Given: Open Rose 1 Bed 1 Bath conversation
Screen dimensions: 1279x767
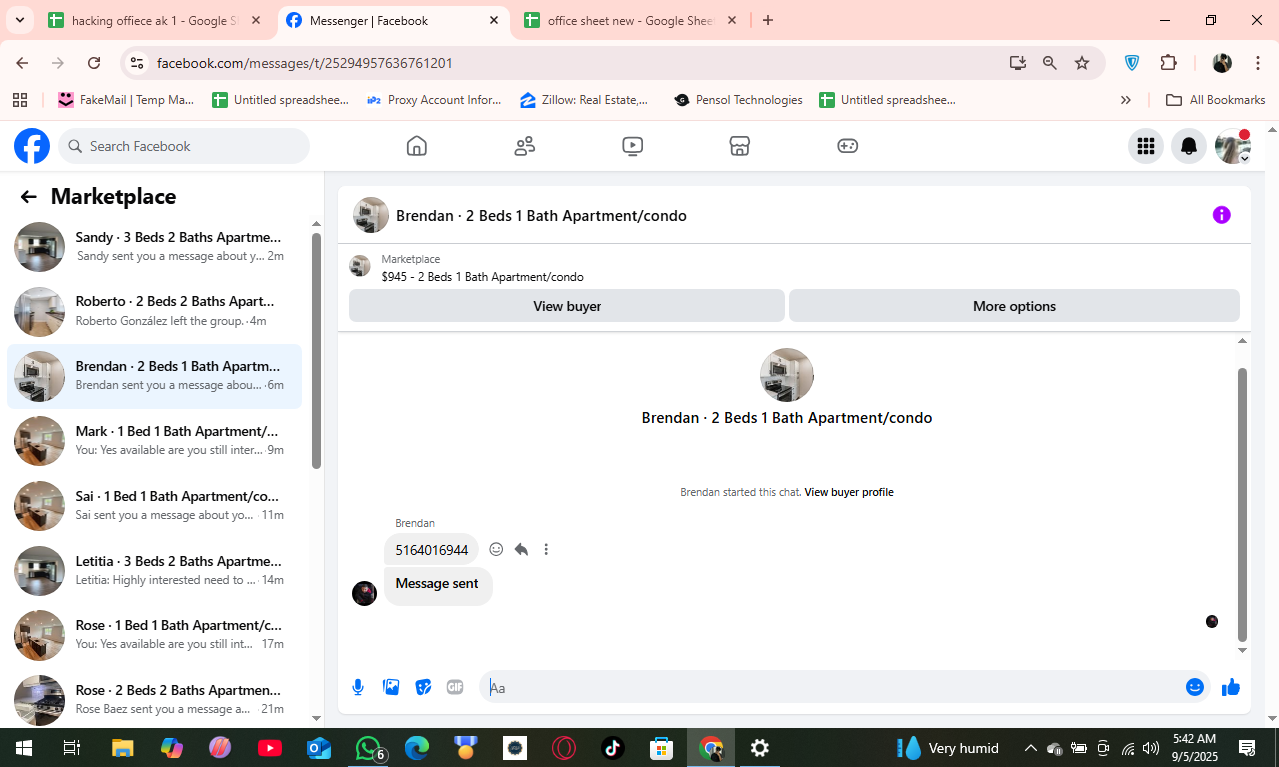Looking at the screenshot, I should [155, 635].
